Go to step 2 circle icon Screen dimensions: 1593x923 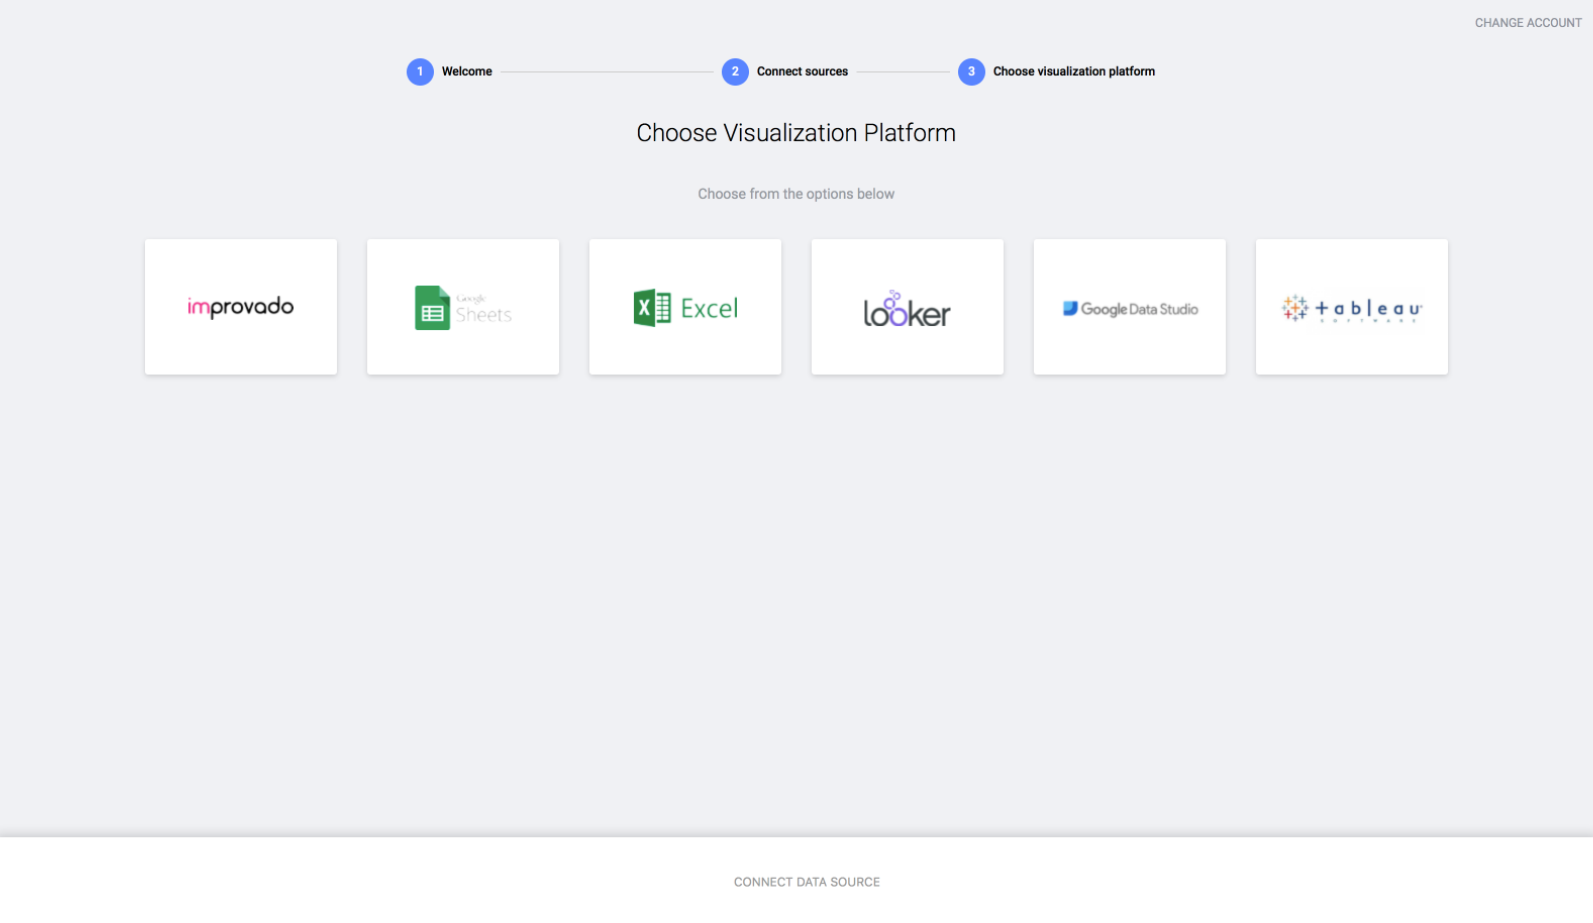point(735,72)
